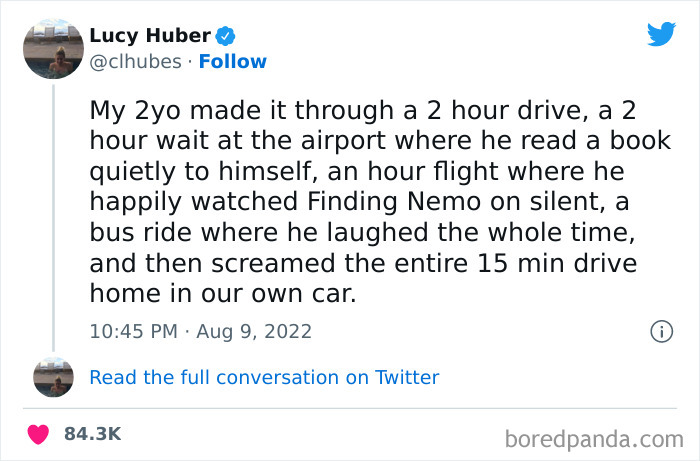The image size is (700, 461).
Task: Click the Twitter bird logo
Action: 661,34
